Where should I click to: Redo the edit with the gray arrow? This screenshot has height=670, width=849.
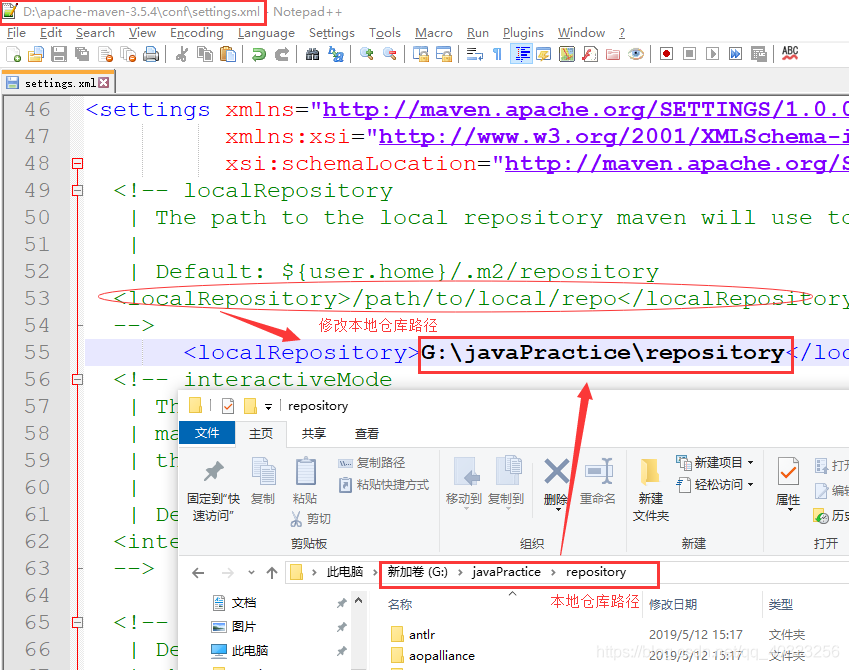click(x=282, y=54)
